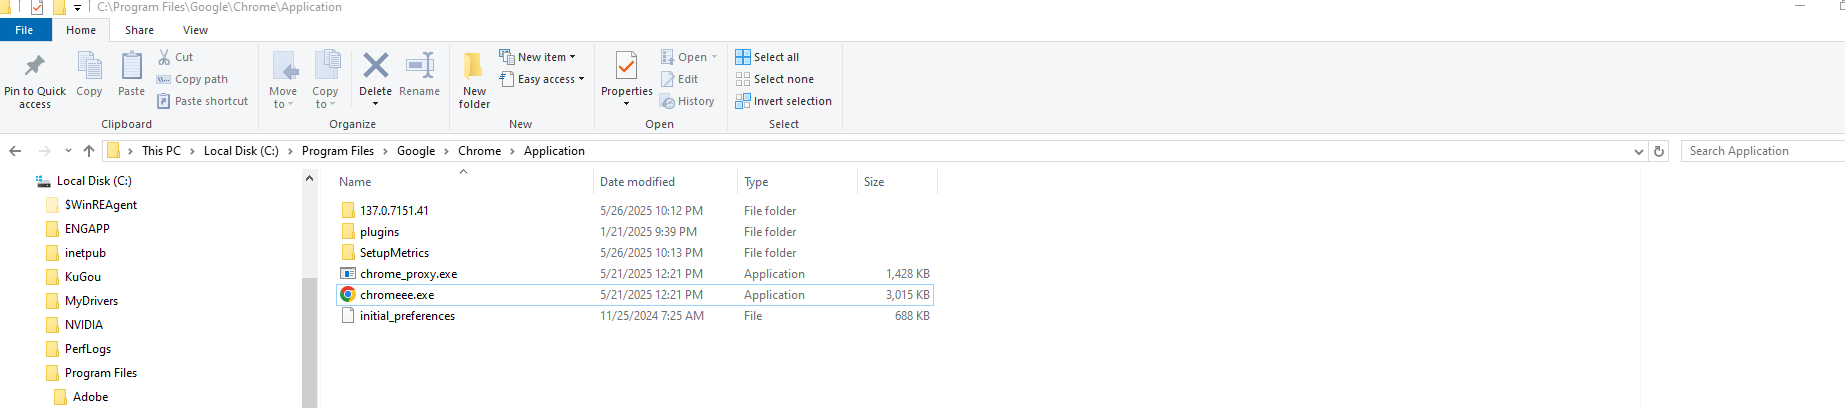The height and width of the screenshot is (408, 1845).
Task: Pin the folder to Quick access
Action: 35,80
